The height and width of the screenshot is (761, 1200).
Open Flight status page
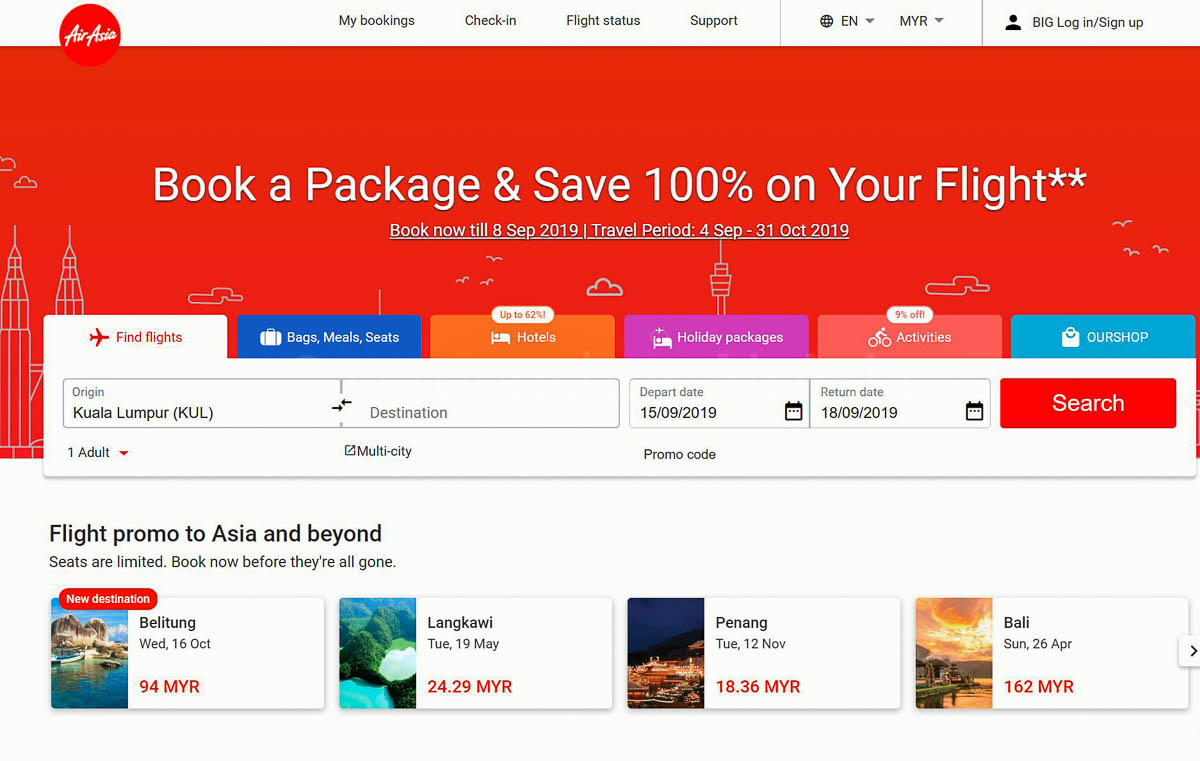pos(603,21)
